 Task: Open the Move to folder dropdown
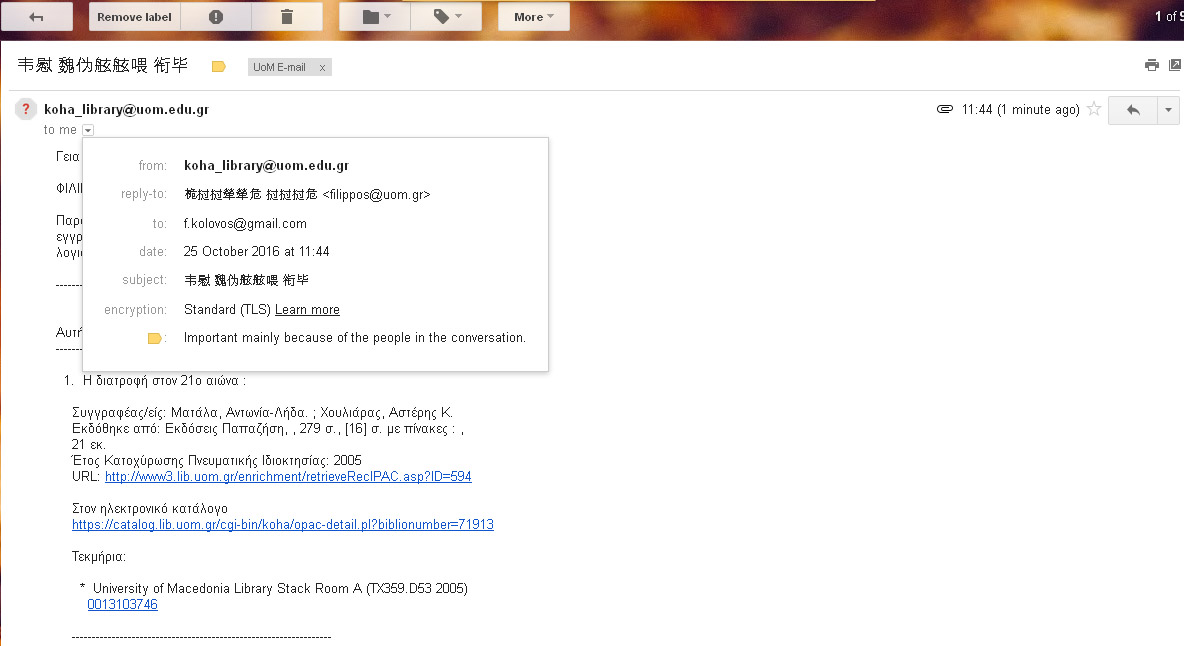[375, 17]
